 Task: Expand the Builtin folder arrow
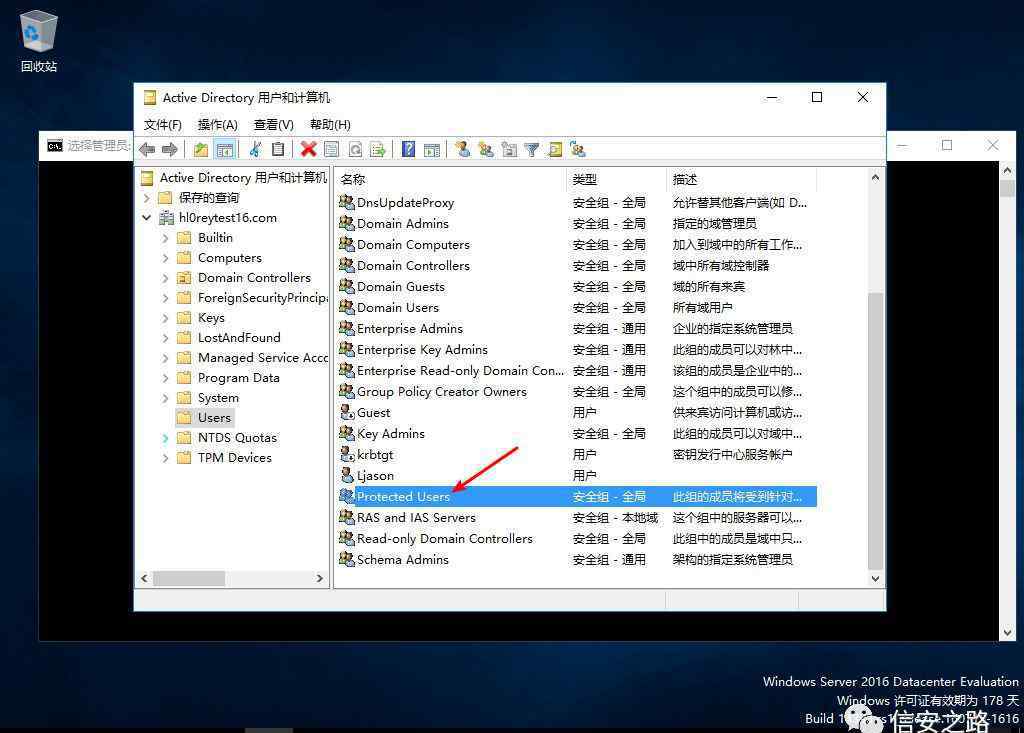(x=166, y=238)
